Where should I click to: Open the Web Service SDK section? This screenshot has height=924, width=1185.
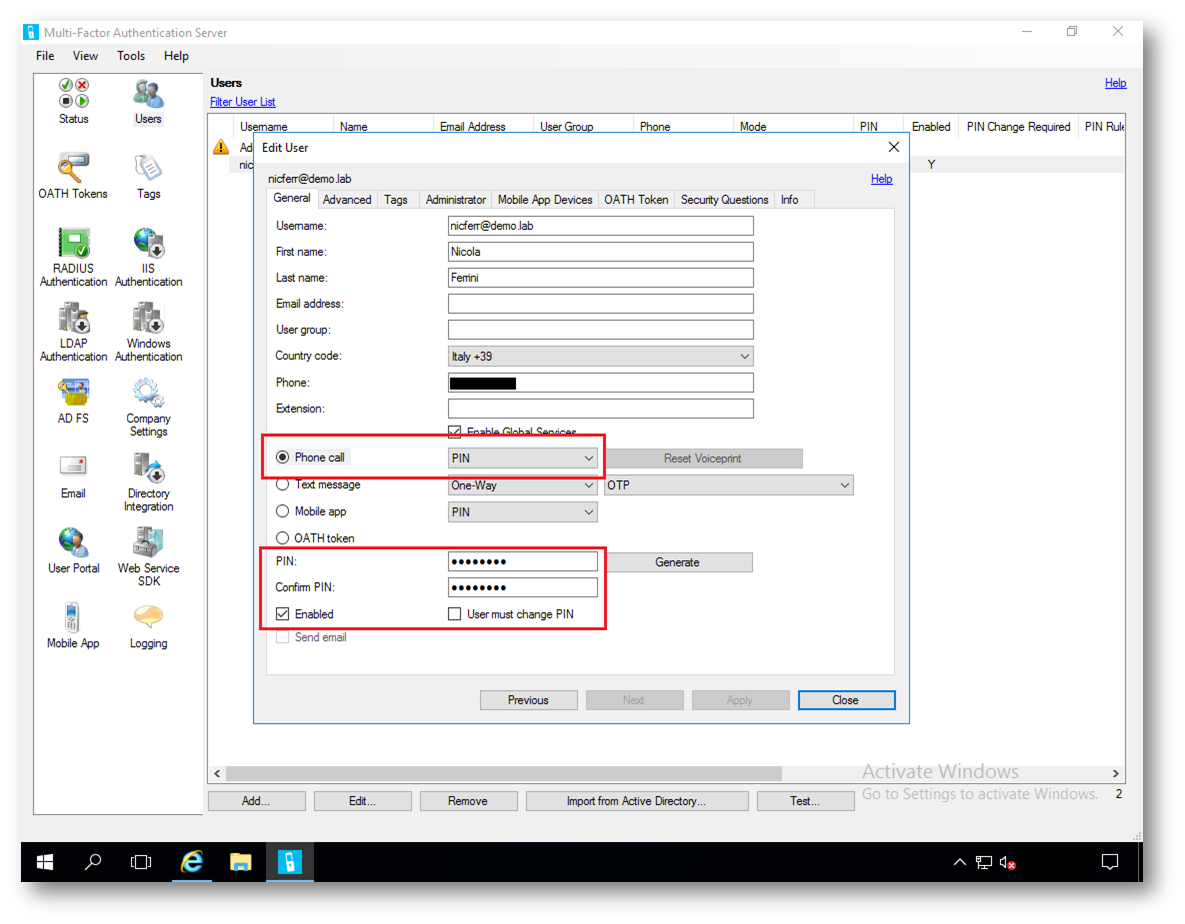coord(148,556)
